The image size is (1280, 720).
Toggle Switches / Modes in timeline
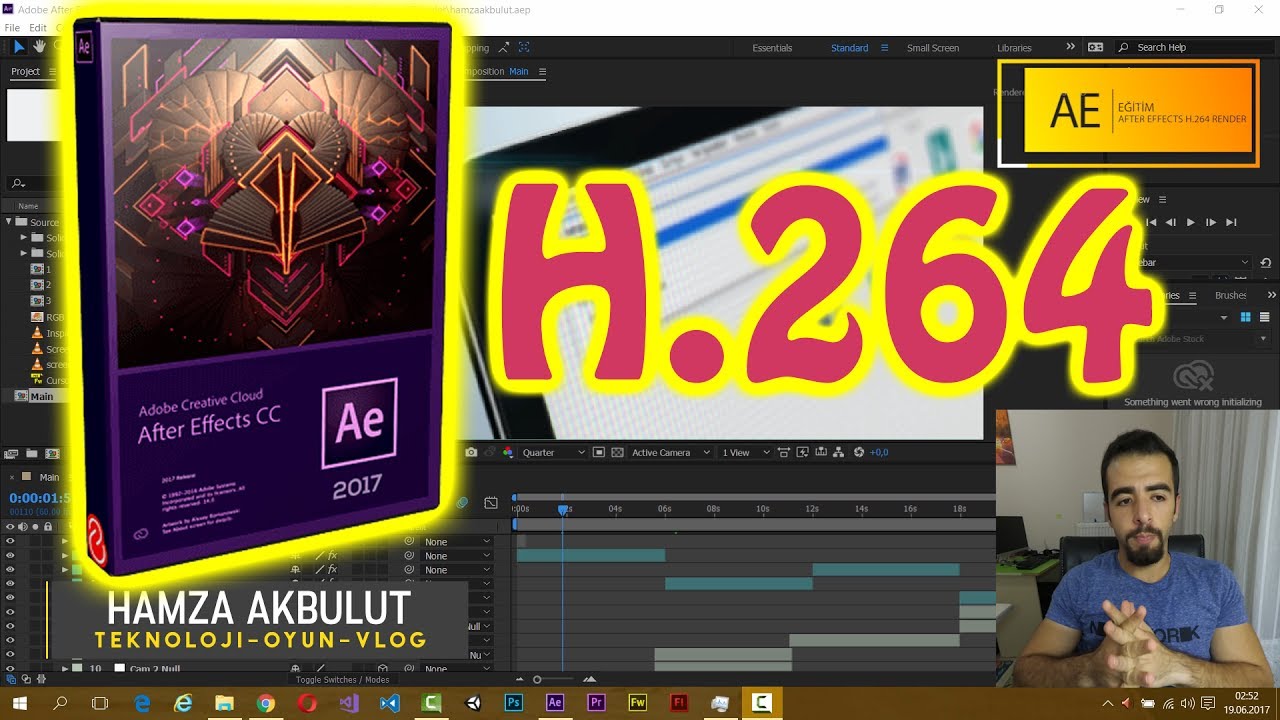click(342, 680)
